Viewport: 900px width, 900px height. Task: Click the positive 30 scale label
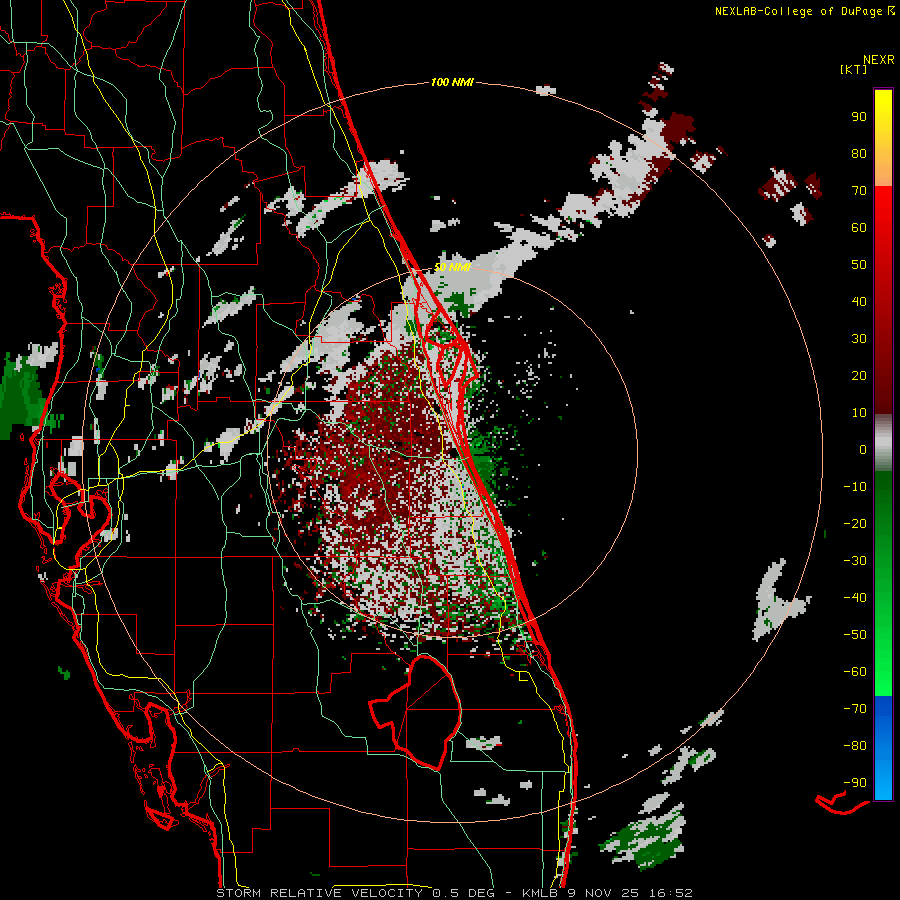(859, 339)
